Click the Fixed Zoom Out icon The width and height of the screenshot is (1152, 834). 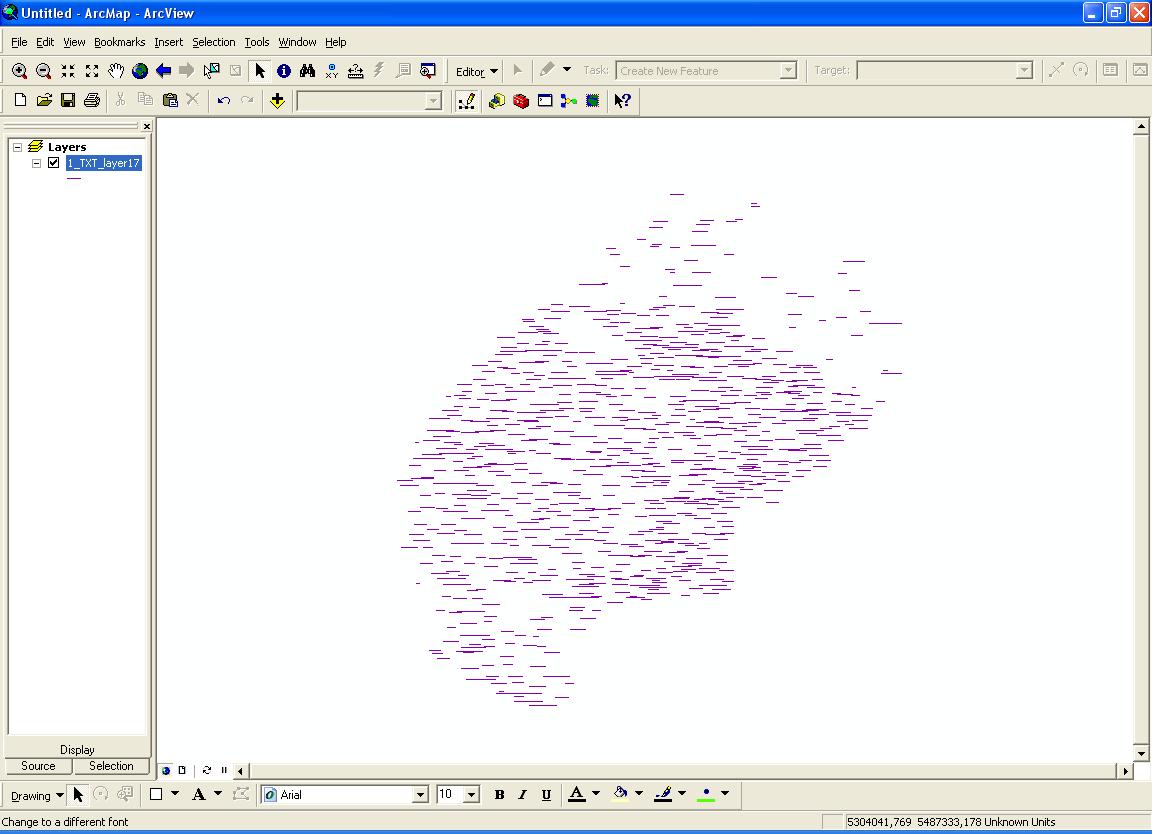92,71
